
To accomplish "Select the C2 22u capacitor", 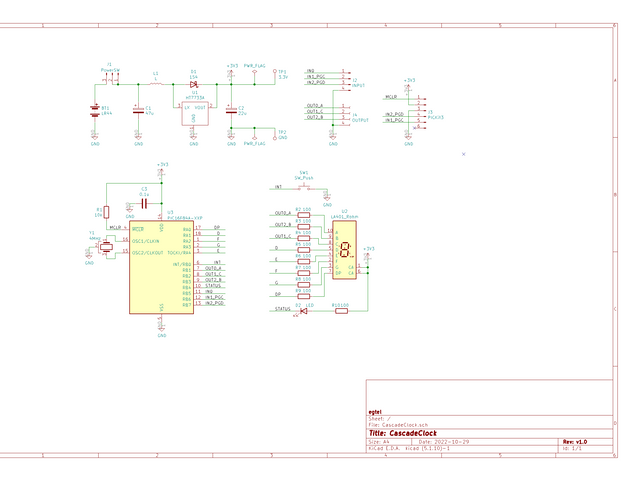I will pyautogui.click(x=232, y=110).
